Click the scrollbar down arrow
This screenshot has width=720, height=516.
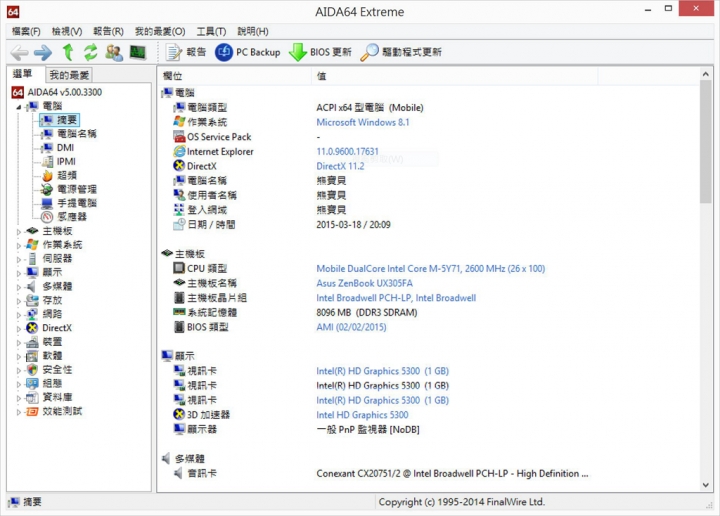click(706, 485)
